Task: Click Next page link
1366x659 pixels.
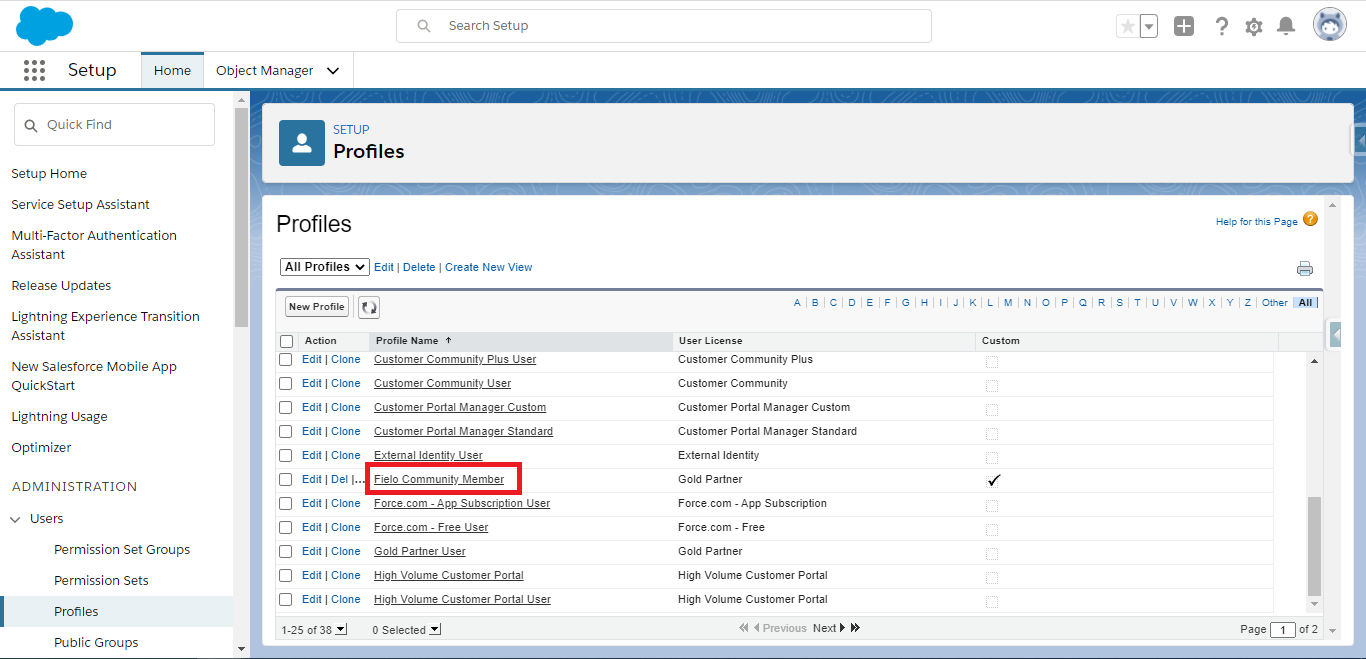Action: click(824, 628)
